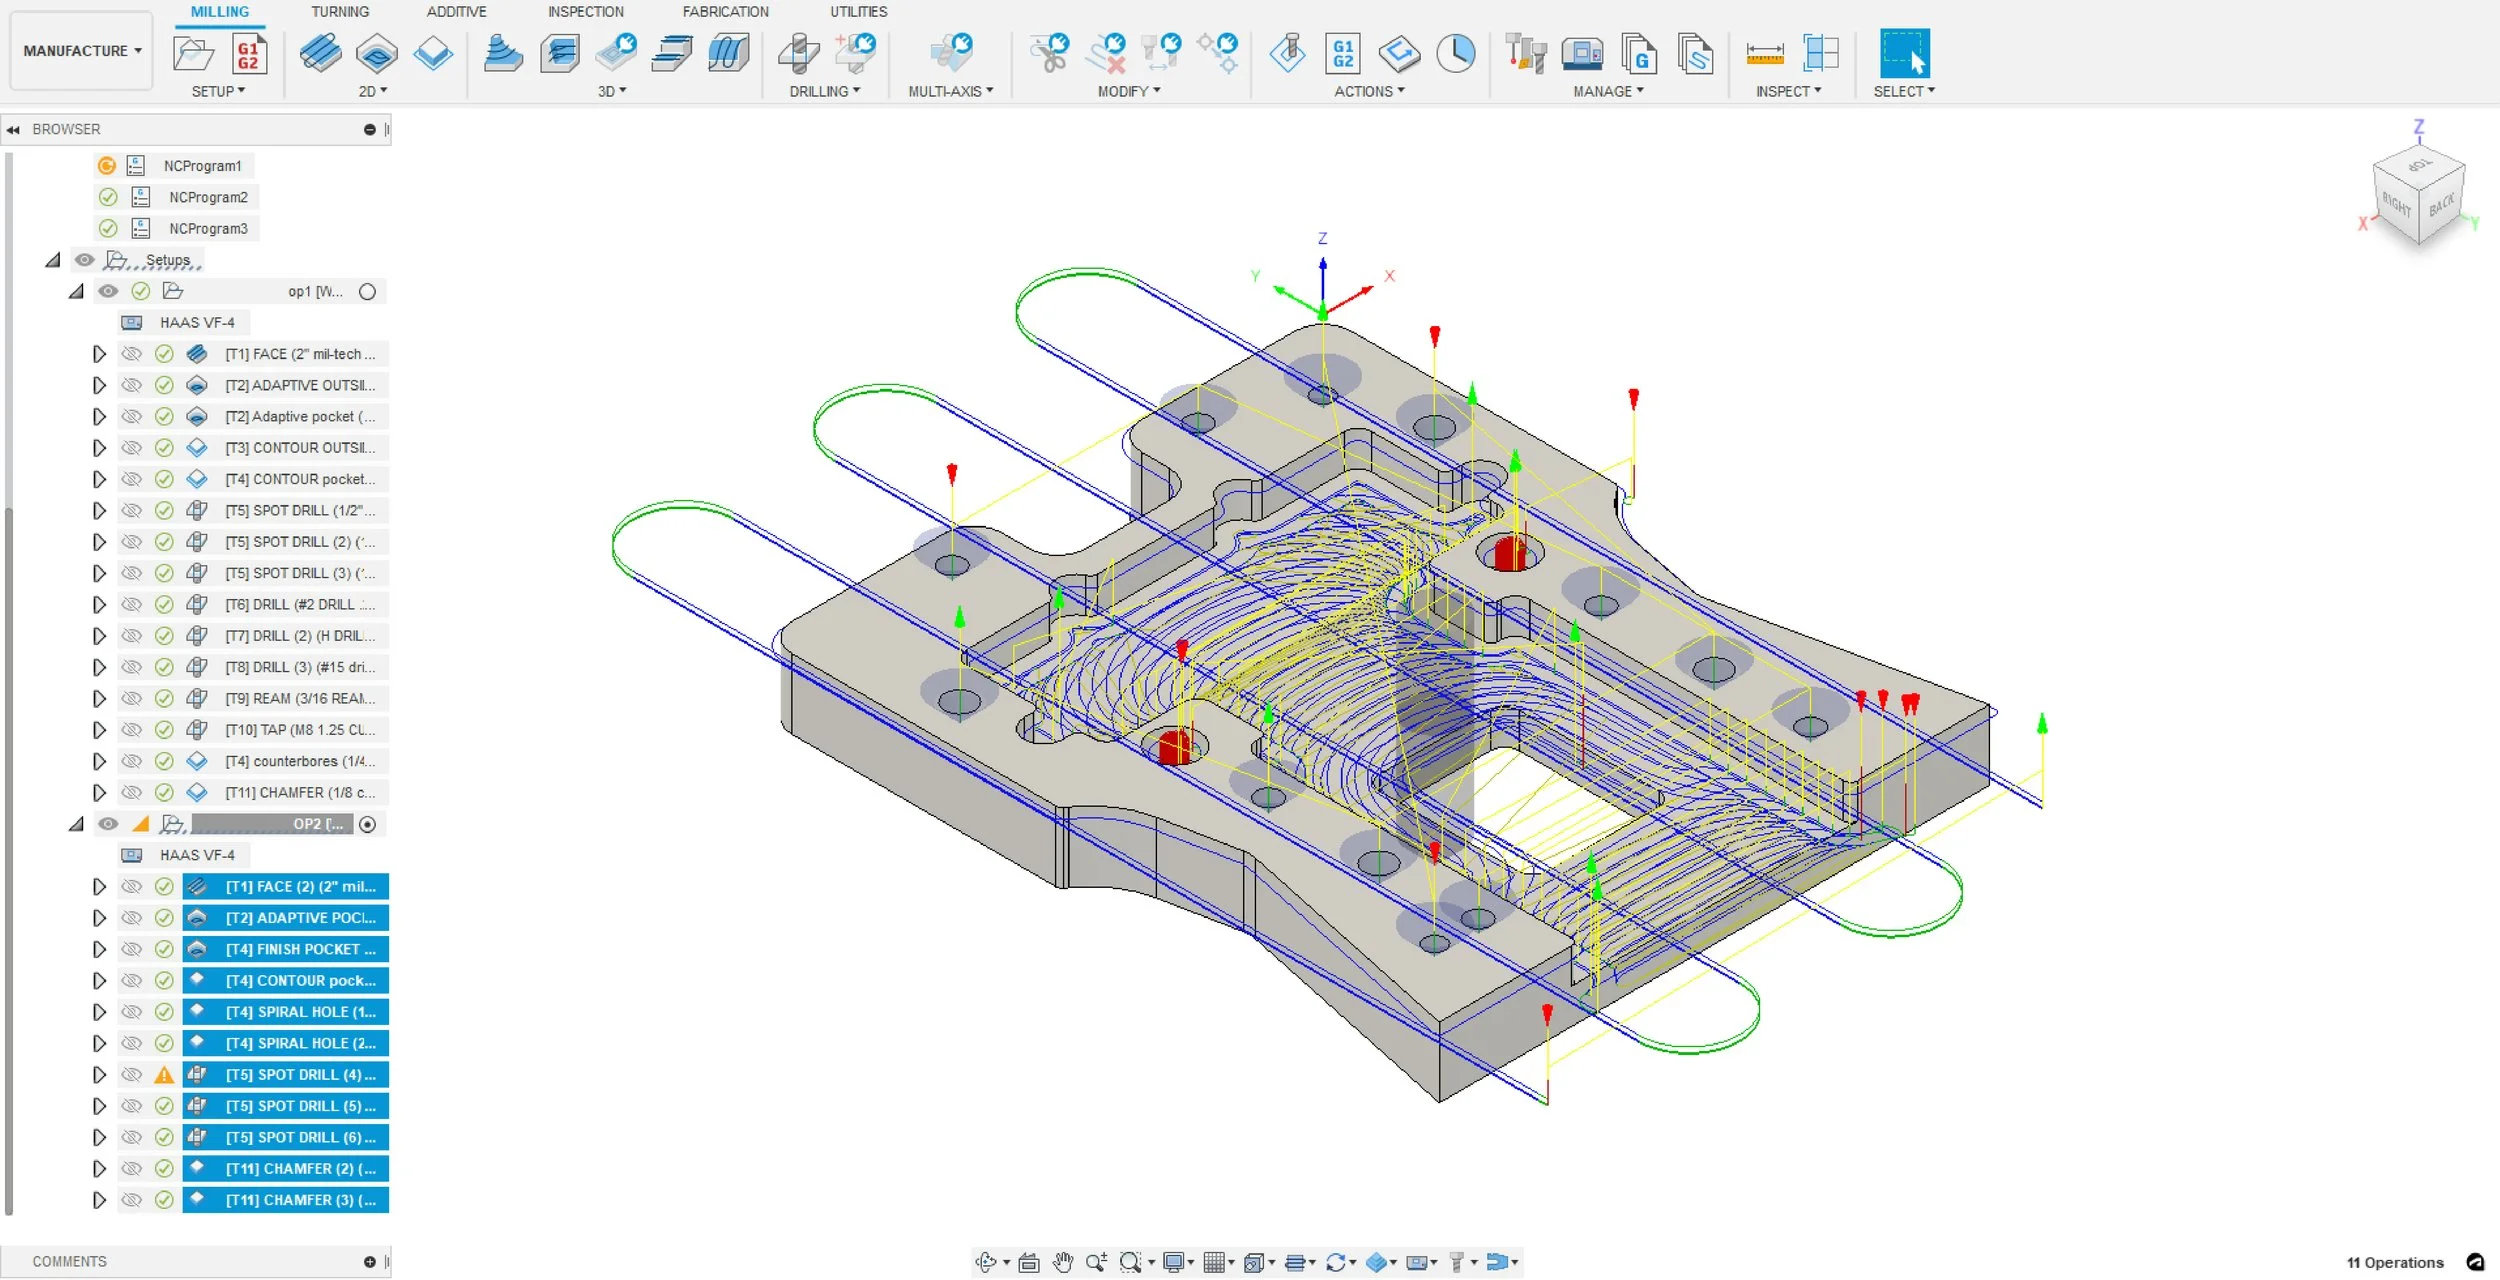Hide the [T1] FACE operation toolpath
The image size is (2500, 1280).
point(132,353)
